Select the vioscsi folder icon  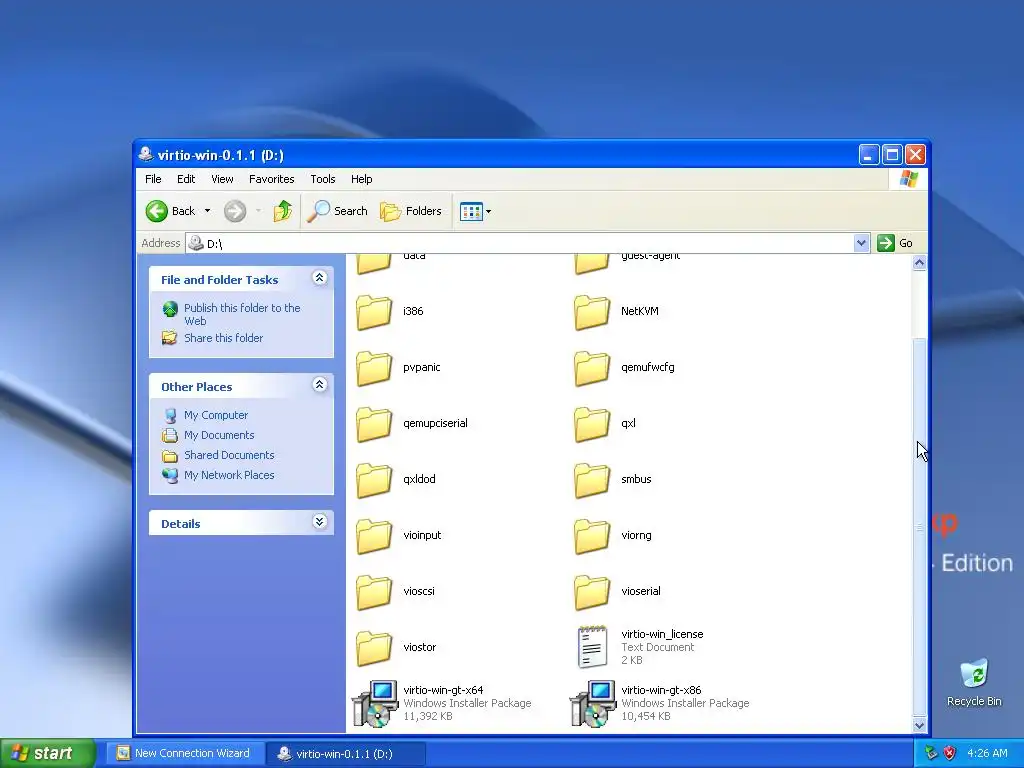(x=374, y=592)
